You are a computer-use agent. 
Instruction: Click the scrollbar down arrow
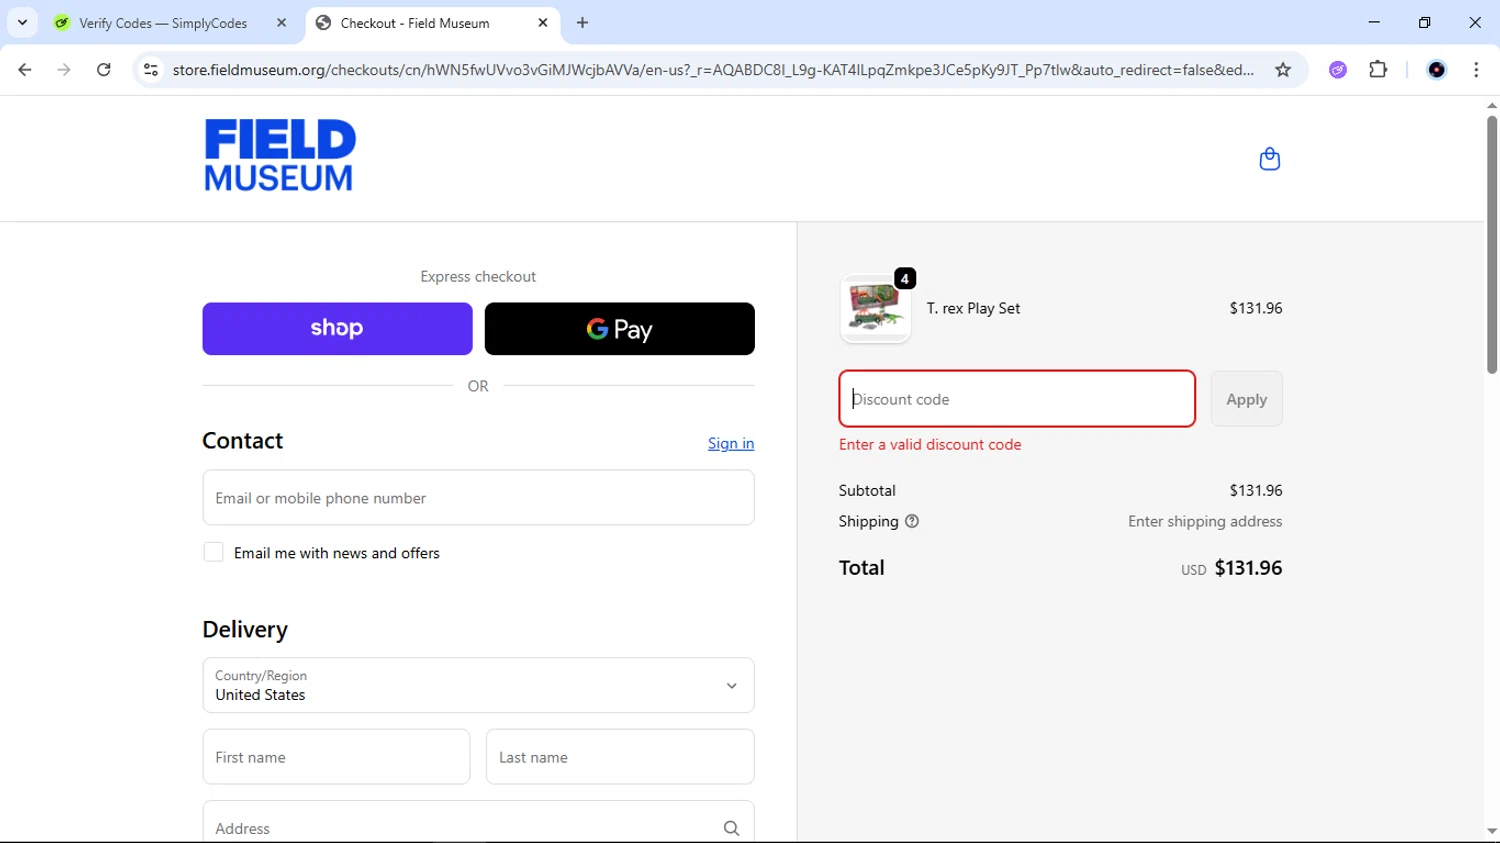point(1491,831)
